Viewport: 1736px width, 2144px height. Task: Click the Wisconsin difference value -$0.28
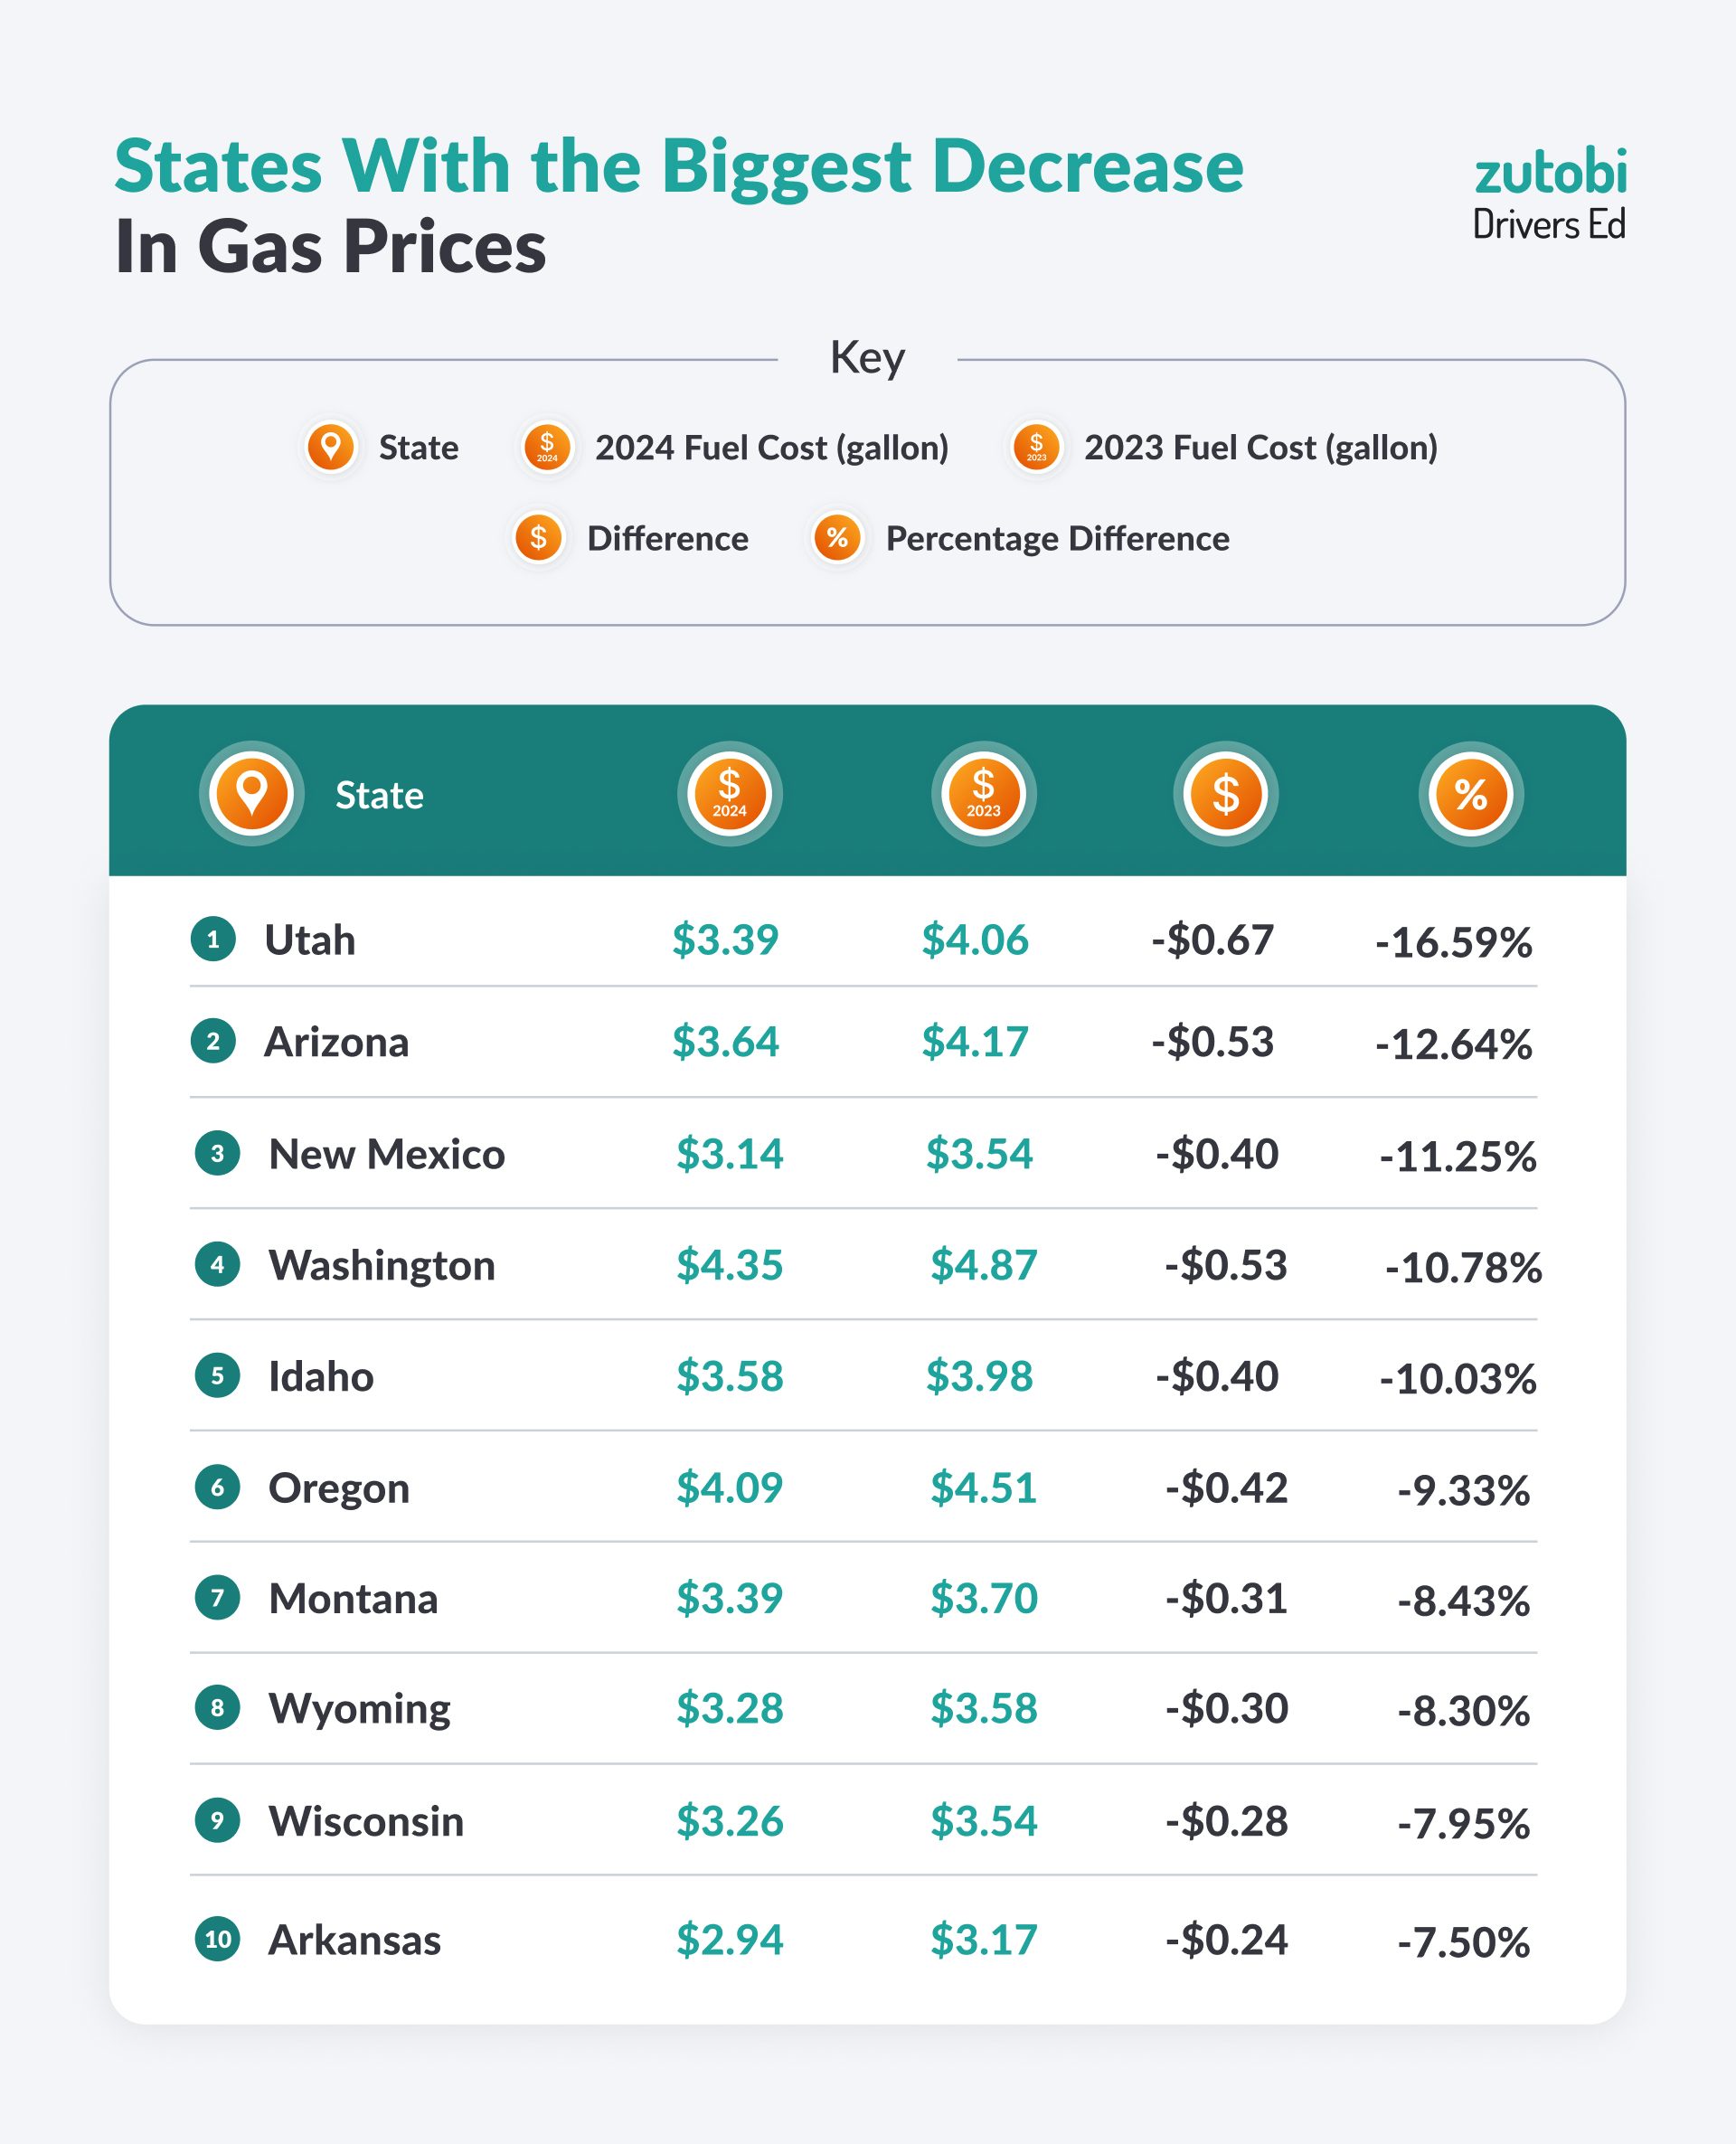(x=1226, y=1821)
